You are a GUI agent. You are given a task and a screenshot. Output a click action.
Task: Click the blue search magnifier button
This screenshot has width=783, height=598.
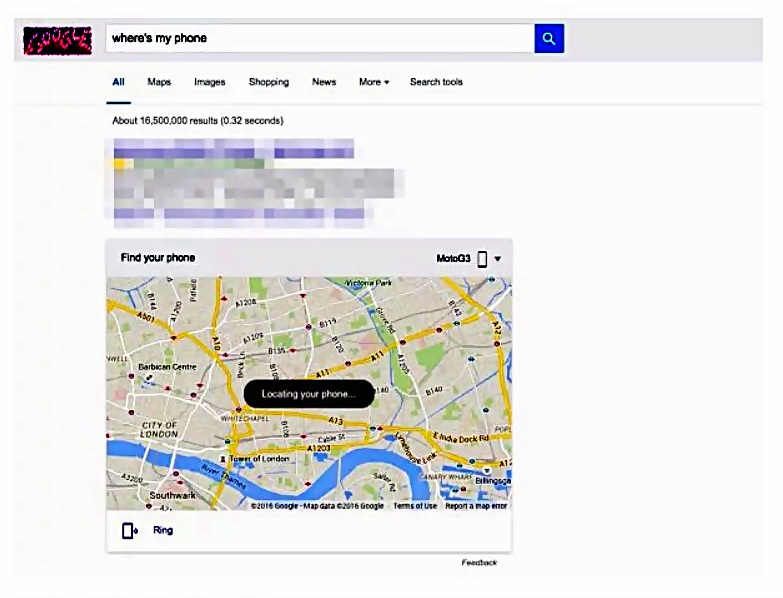pyautogui.click(x=549, y=38)
